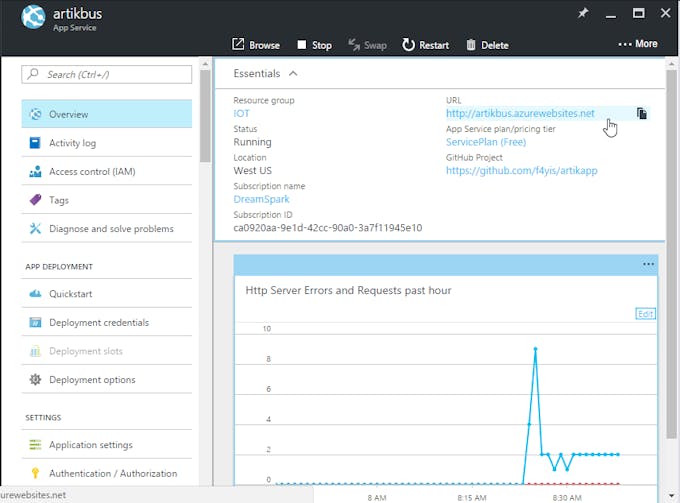This screenshot has height=503, width=680.
Task: Click the Swap arrows icon
Action: point(354,45)
